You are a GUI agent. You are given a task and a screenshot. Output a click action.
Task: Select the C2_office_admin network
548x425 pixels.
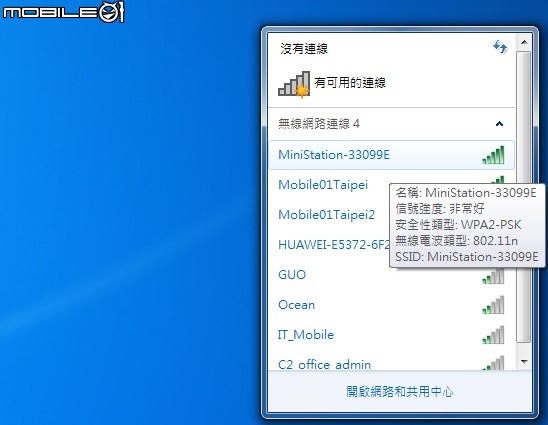pyautogui.click(x=391, y=361)
